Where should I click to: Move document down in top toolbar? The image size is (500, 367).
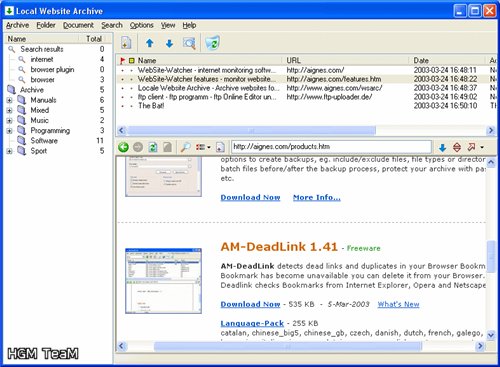pos(169,43)
